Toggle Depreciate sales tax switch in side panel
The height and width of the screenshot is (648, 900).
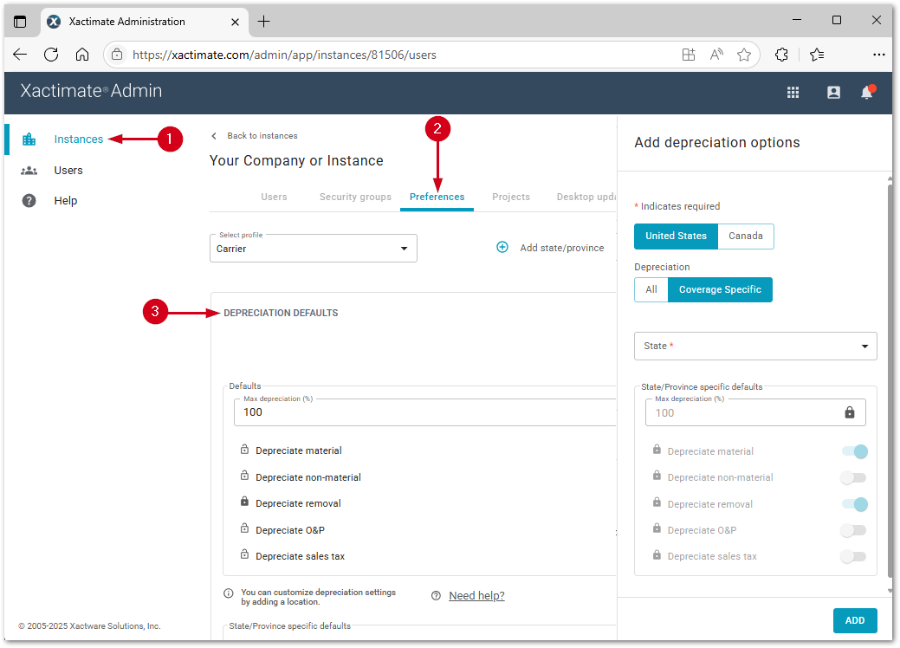853,556
